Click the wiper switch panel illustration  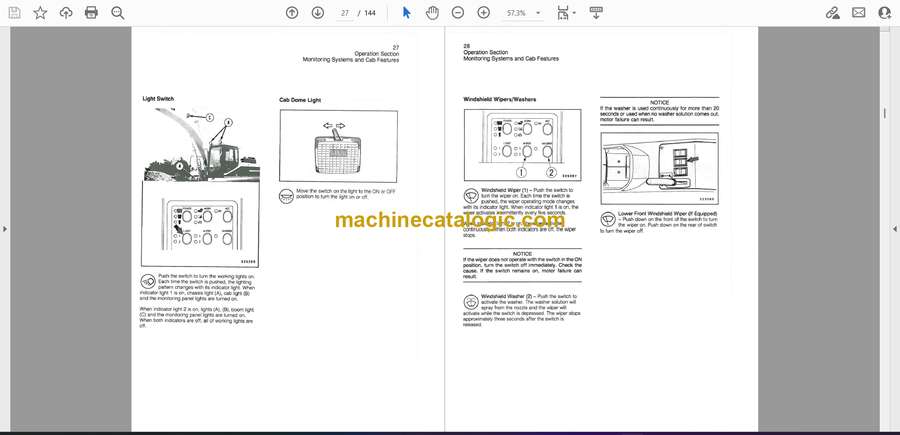click(x=522, y=145)
